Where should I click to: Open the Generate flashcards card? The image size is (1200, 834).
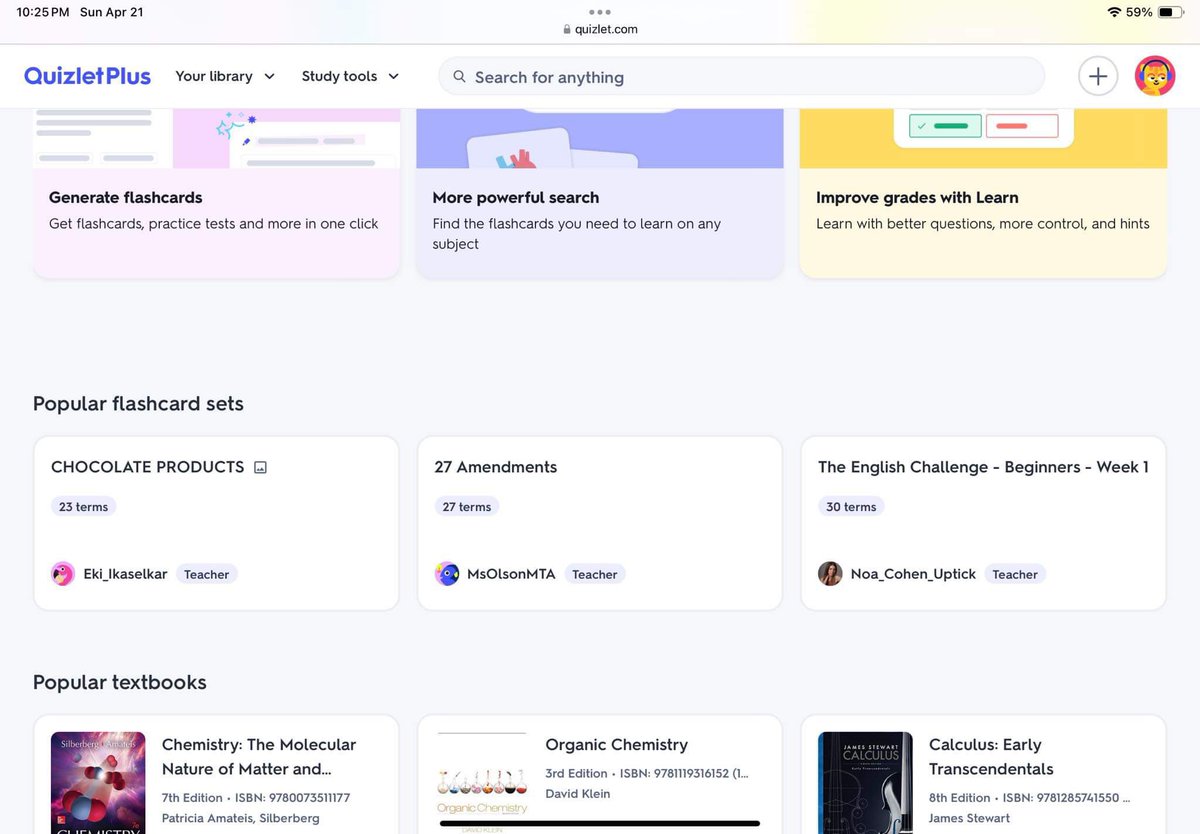point(216,193)
